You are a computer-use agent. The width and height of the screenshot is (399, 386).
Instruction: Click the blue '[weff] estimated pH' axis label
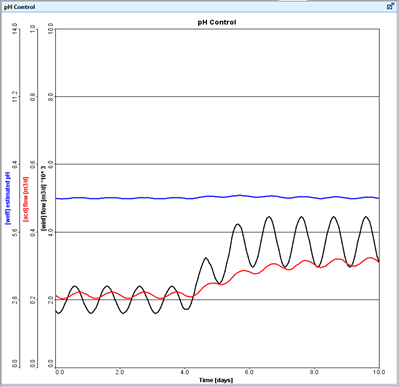coord(9,197)
